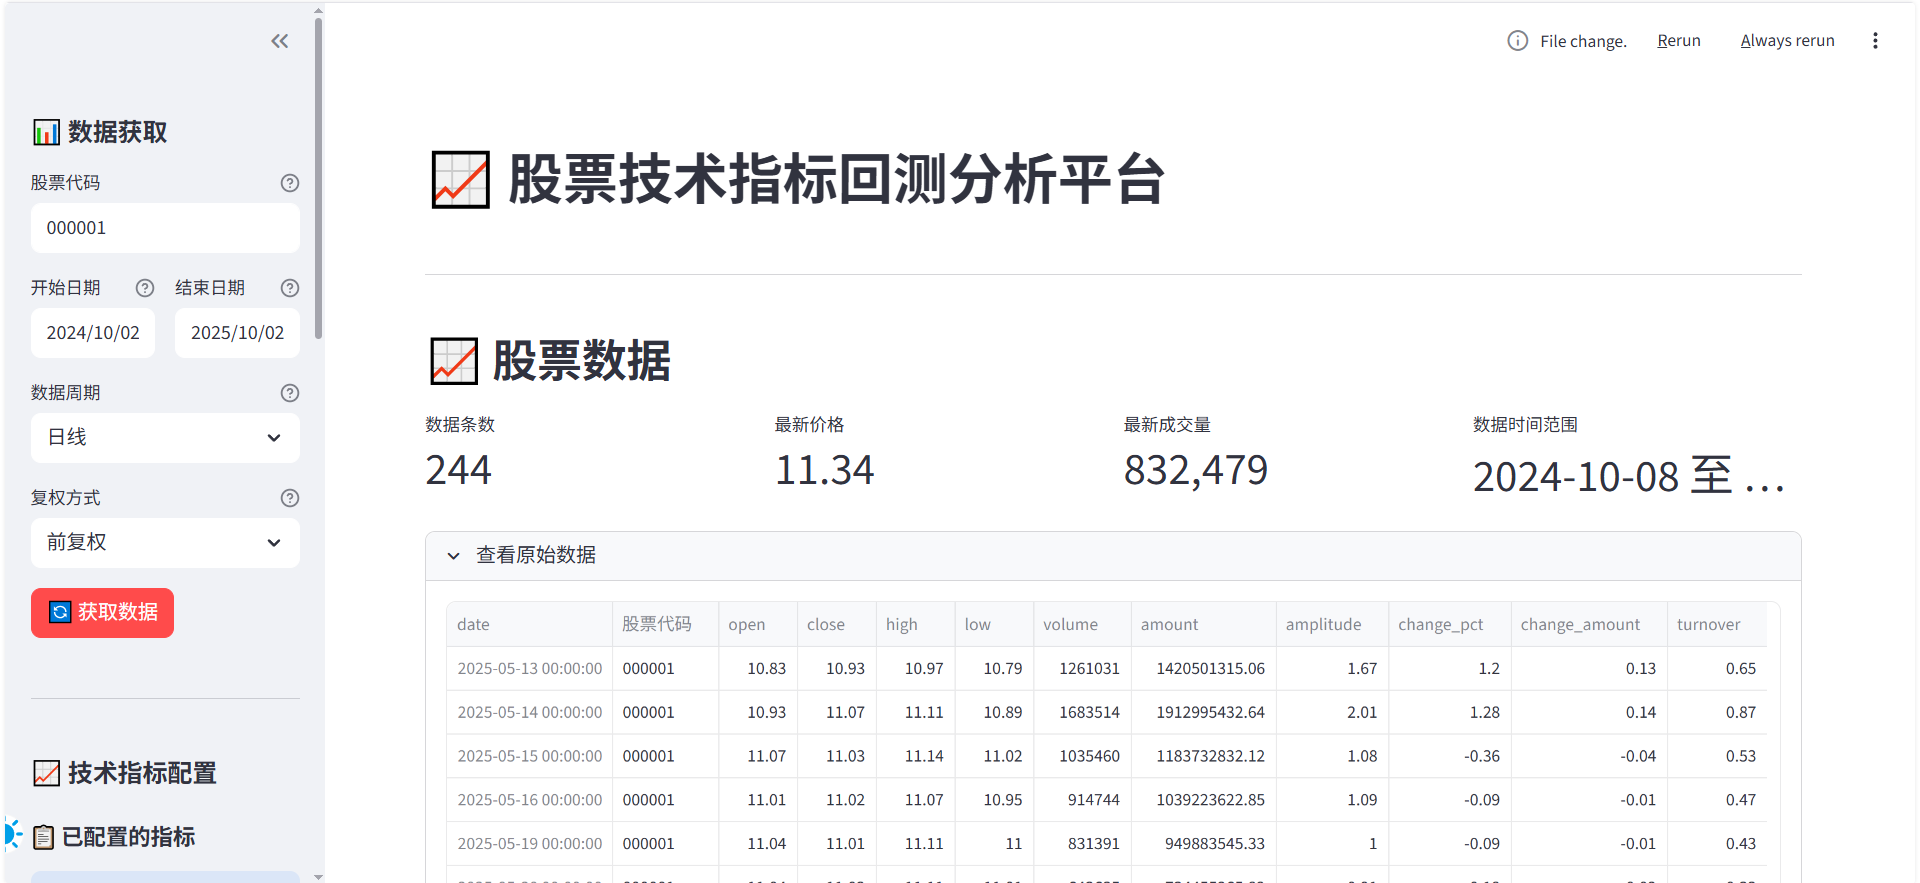Collapse the sidebar with double-chevron icon
The image size is (1920, 883).
click(280, 41)
